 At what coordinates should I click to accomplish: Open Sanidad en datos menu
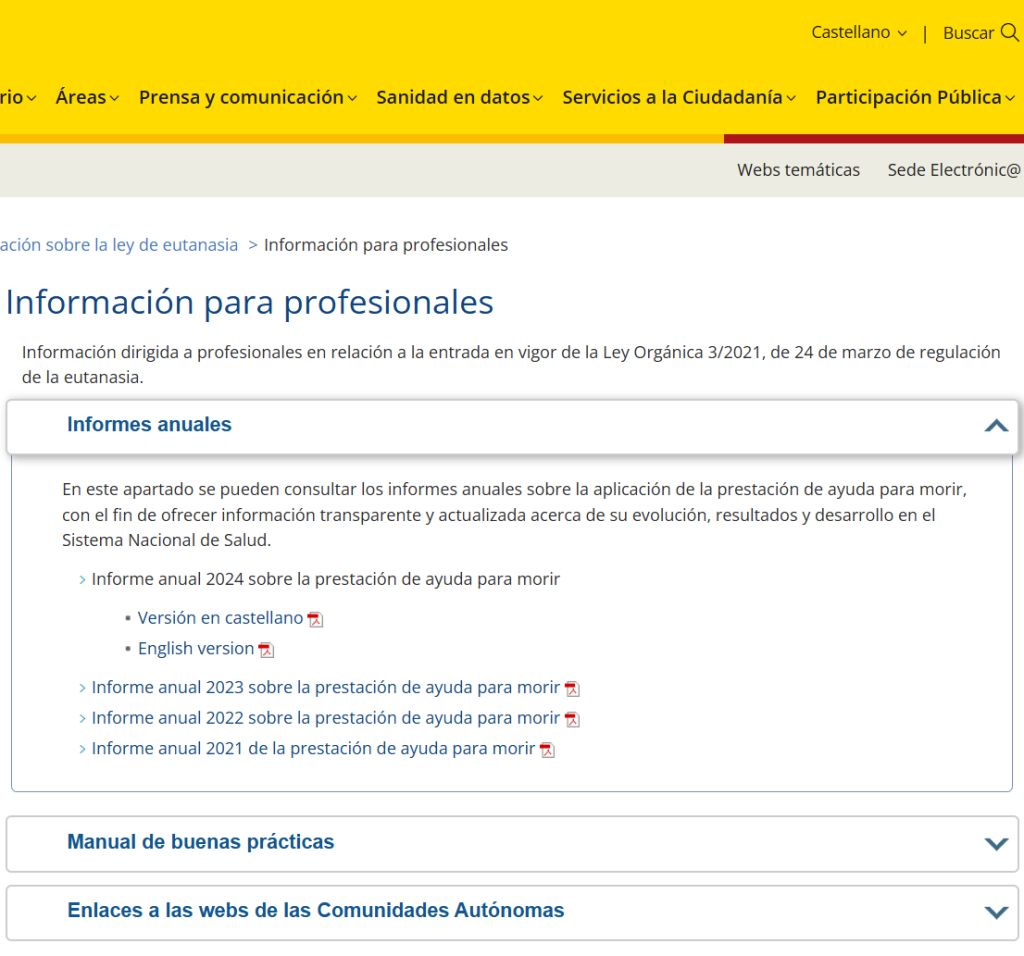[x=459, y=97]
